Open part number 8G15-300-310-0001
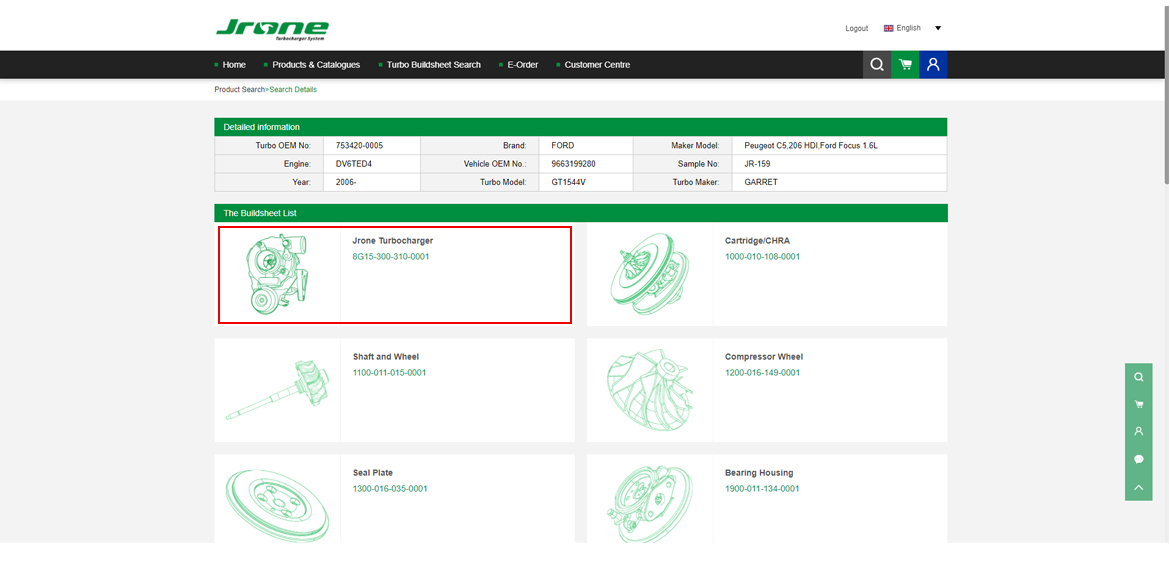 click(391, 257)
